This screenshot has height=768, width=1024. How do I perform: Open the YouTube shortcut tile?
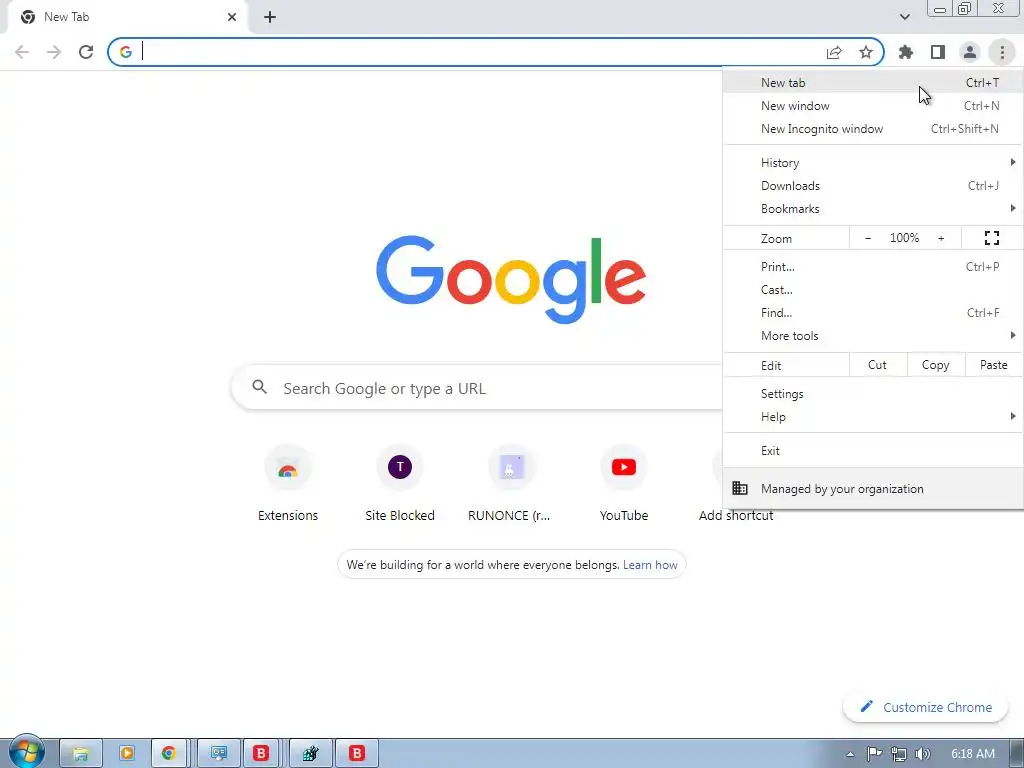coord(624,484)
